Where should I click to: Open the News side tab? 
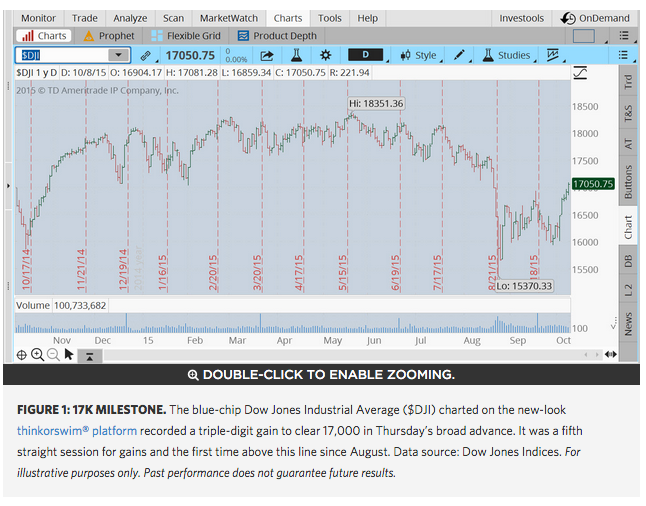[628, 324]
